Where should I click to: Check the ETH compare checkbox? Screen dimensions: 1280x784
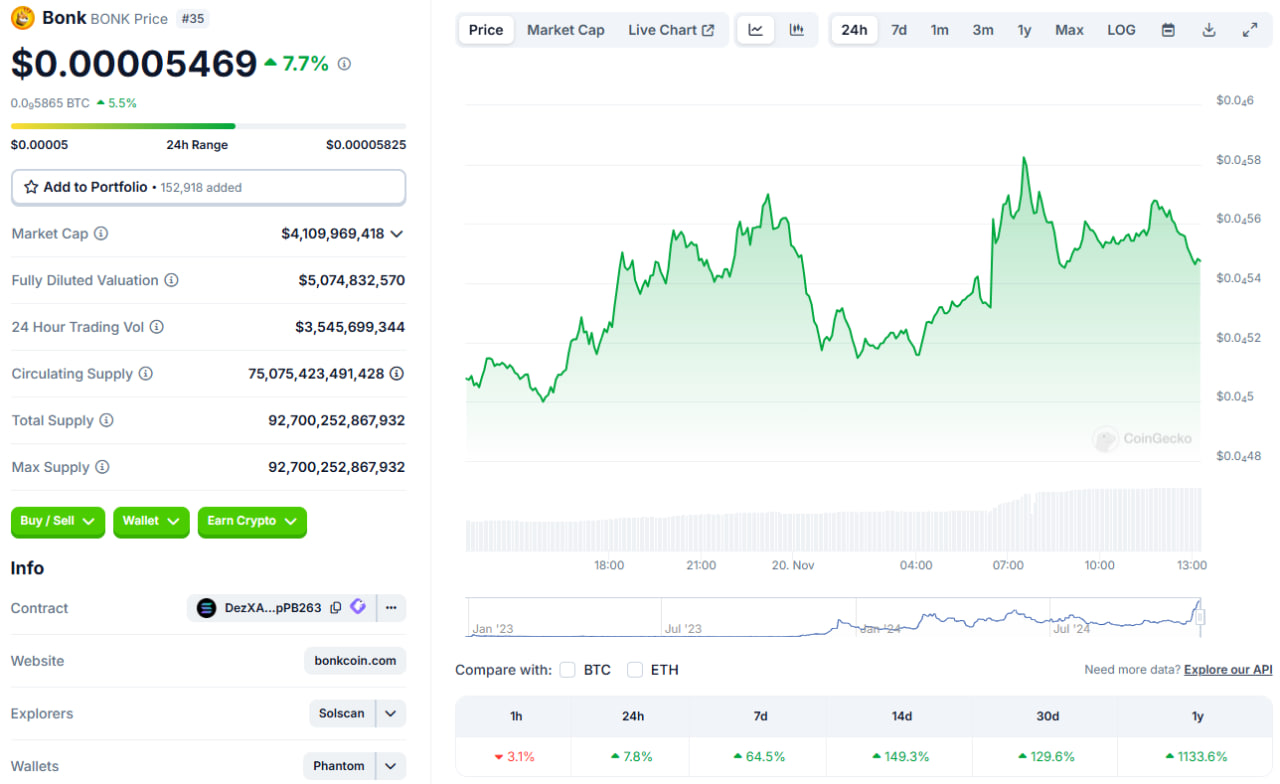[635, 670]
